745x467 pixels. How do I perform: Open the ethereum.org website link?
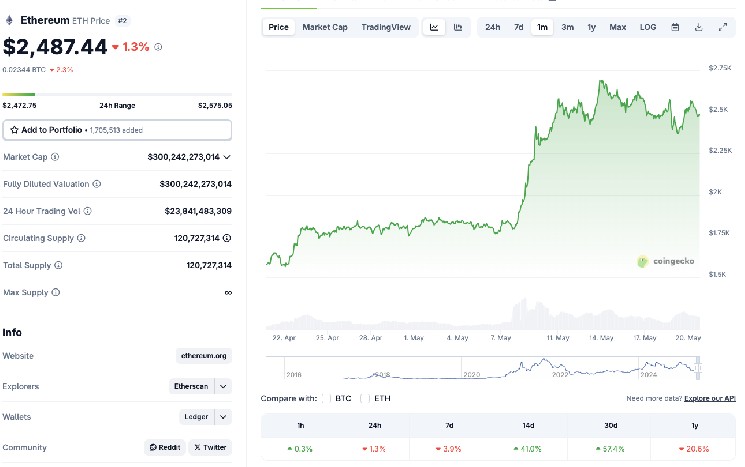pyautogui.click(x=204, y=355)
